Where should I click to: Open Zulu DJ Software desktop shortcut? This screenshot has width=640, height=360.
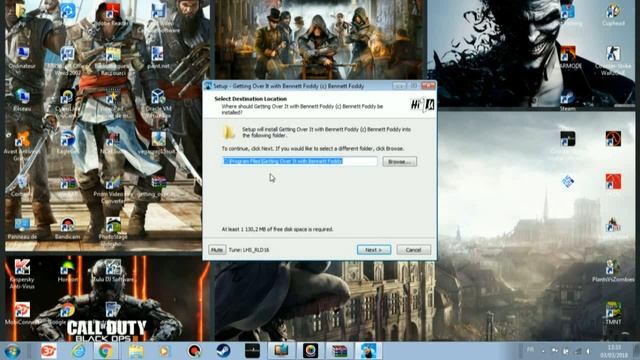pyautogui.click(x=113, y=271)
